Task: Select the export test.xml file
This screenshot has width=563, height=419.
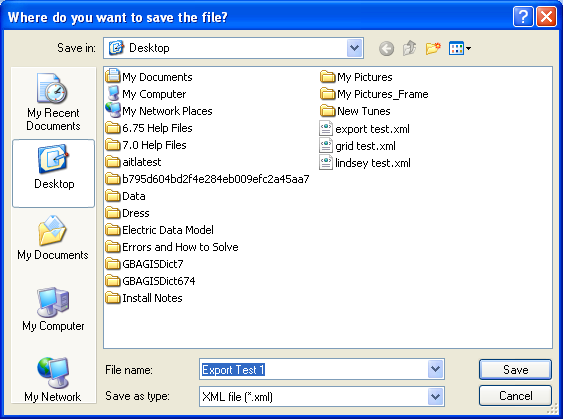Action: (x=364, y=129)
